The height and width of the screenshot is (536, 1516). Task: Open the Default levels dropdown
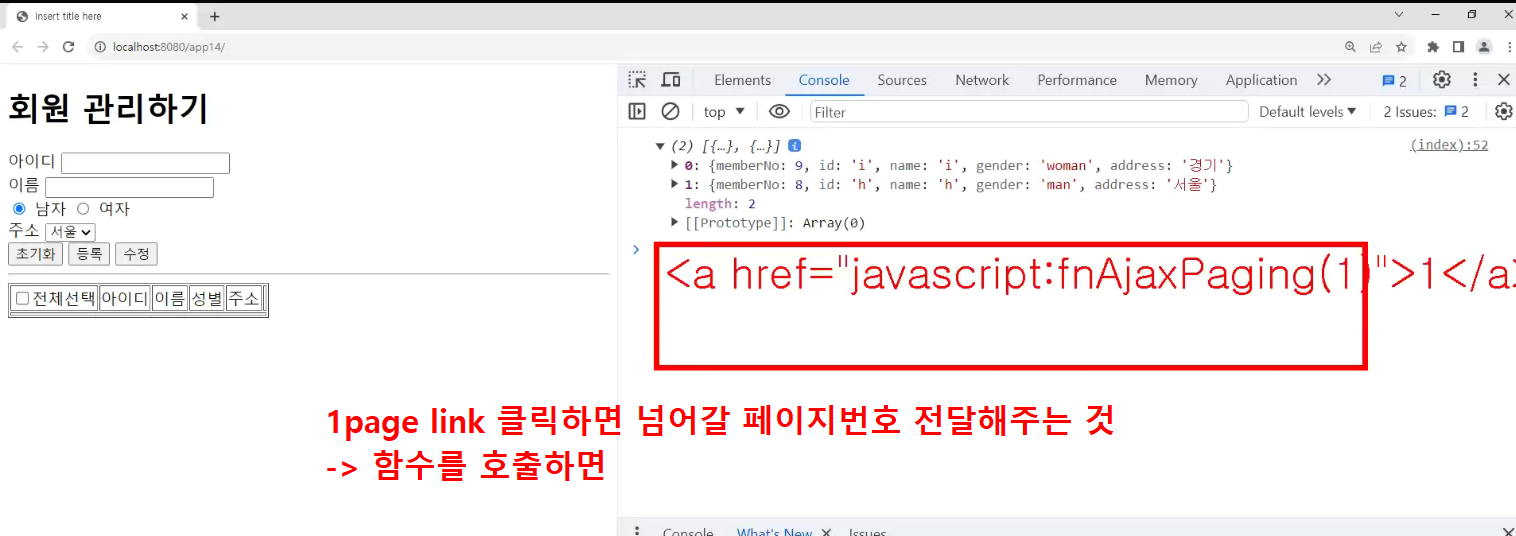[x=1307, y=112]
